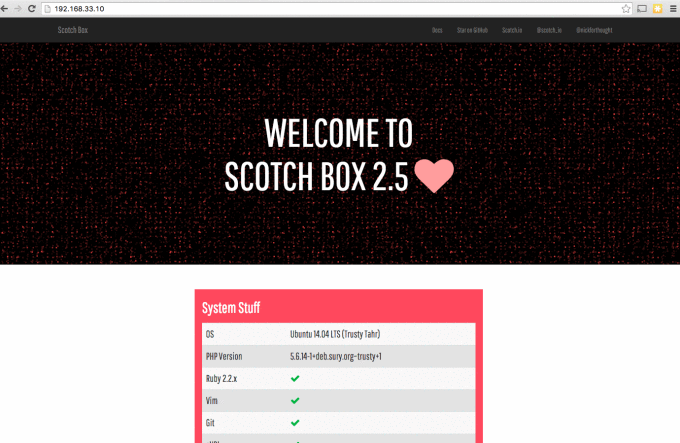Click the Star on GitHub link
The image size is (680, 443).
pos(472,30)
